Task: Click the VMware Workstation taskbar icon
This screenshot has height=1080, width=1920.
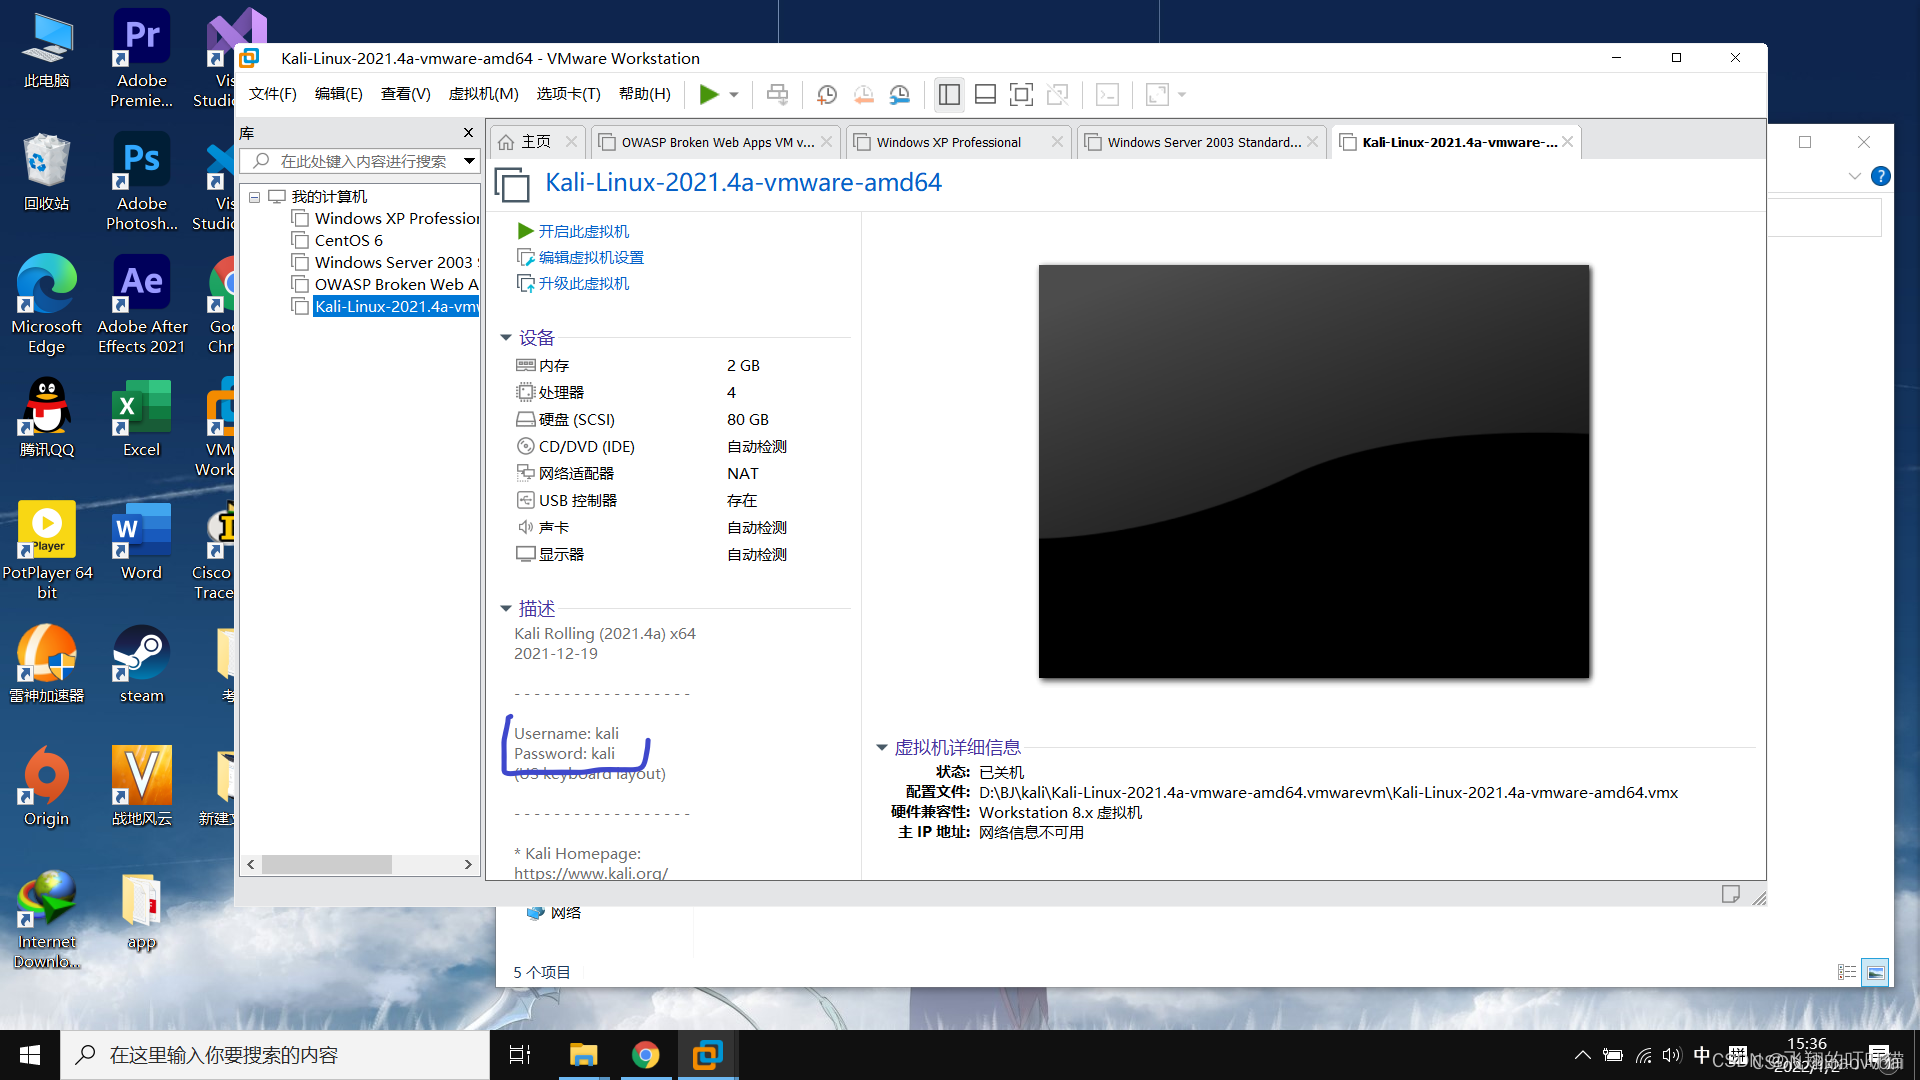Action: [708, 1055]
